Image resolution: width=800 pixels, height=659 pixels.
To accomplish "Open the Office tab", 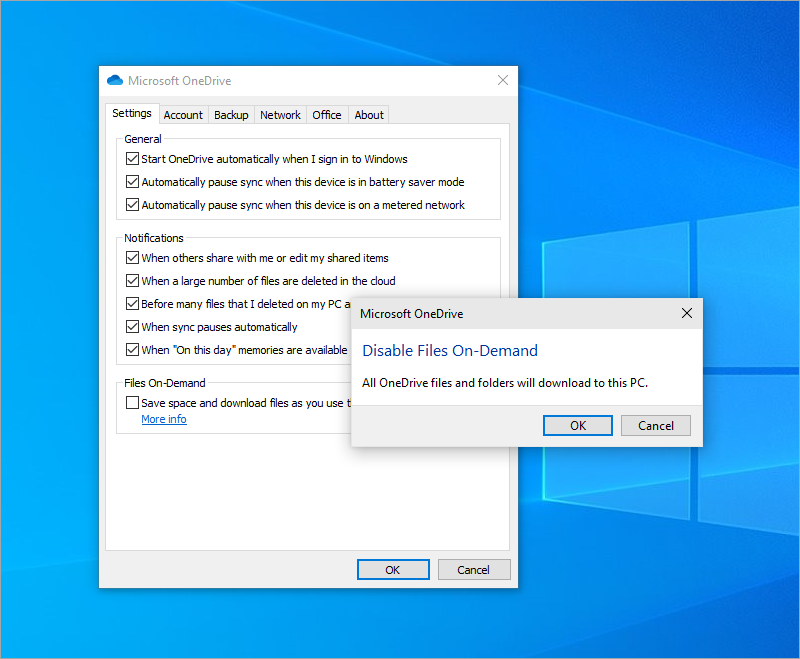I will 327,115.
